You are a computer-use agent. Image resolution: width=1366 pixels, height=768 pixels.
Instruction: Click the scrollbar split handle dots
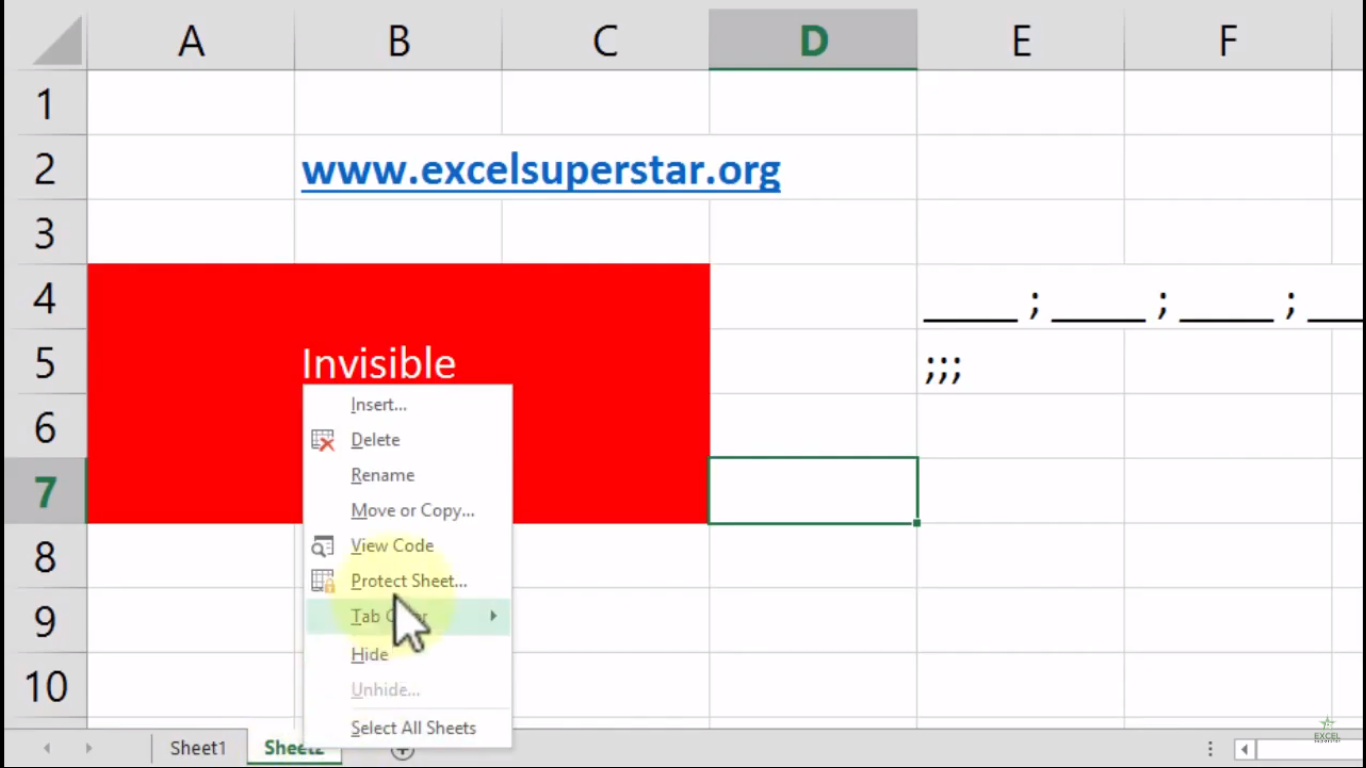[x=1210, y=749]
